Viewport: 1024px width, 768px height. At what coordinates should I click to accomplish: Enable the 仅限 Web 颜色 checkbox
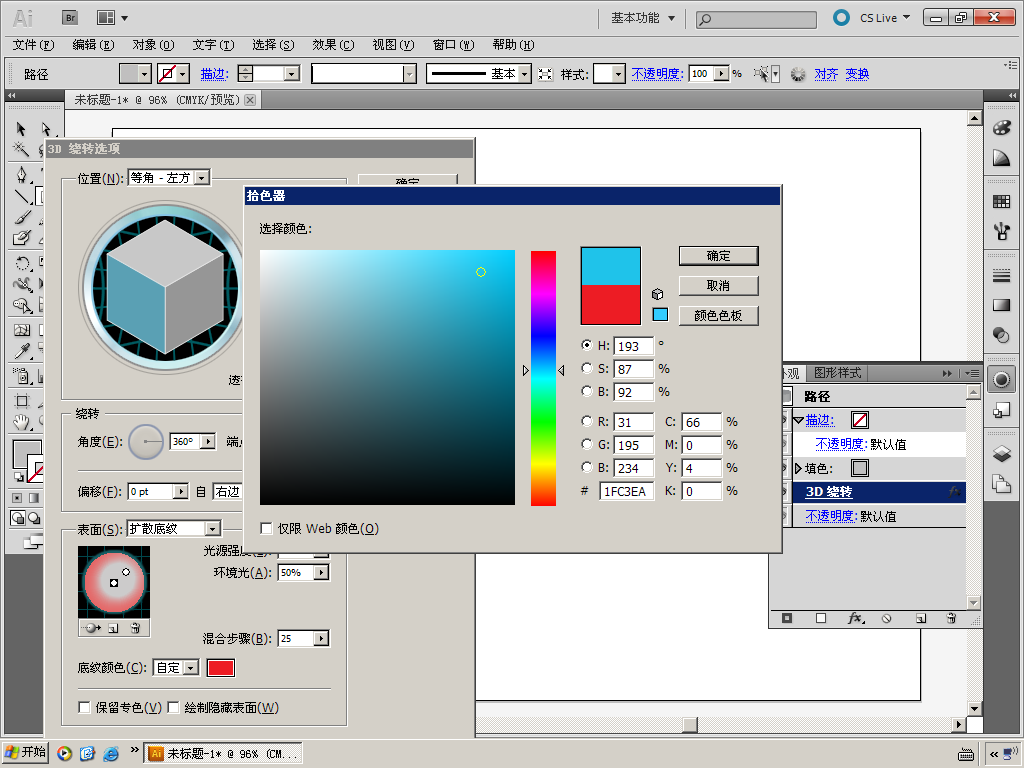[267, 528]
